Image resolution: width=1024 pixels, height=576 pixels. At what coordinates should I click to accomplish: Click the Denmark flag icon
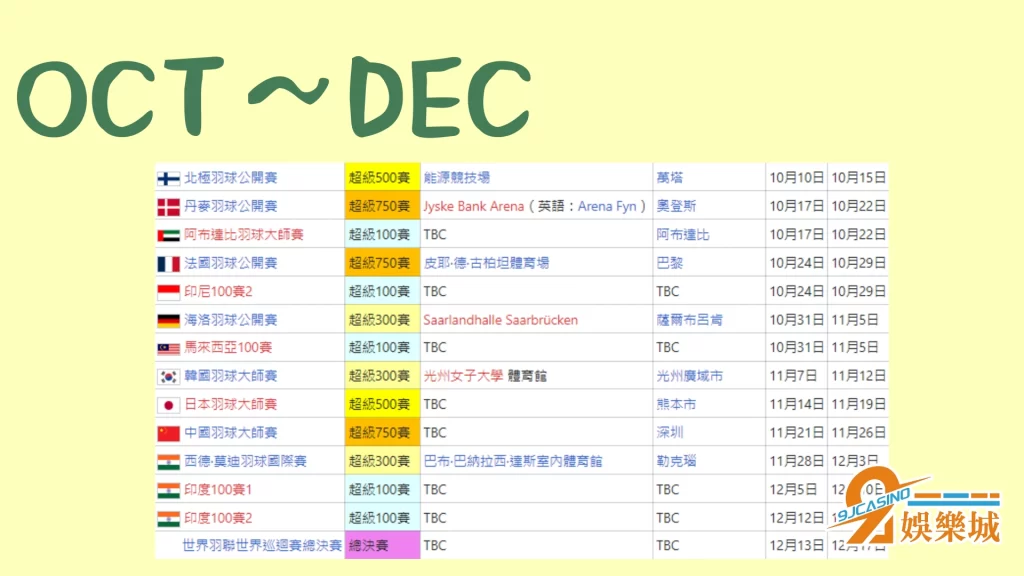click(168, 207)
